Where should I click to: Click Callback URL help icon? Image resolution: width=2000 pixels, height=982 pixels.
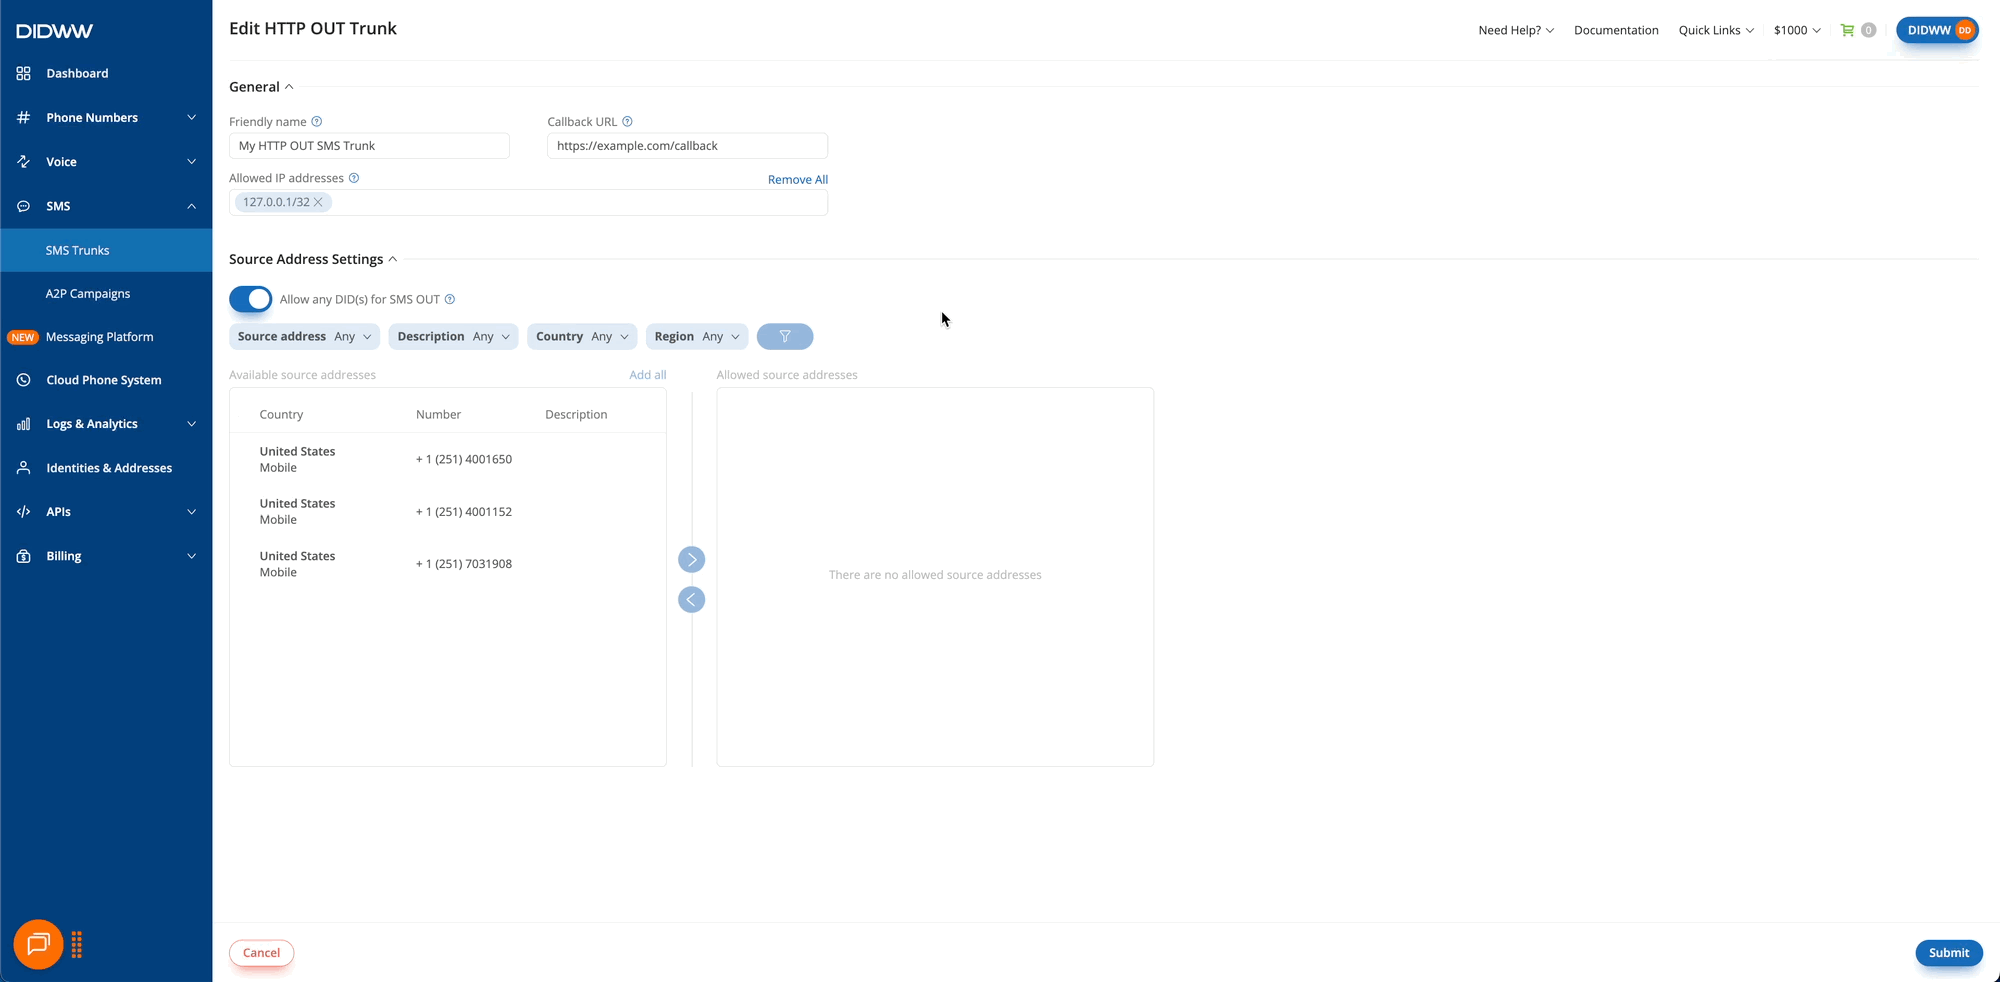[628, 121]
